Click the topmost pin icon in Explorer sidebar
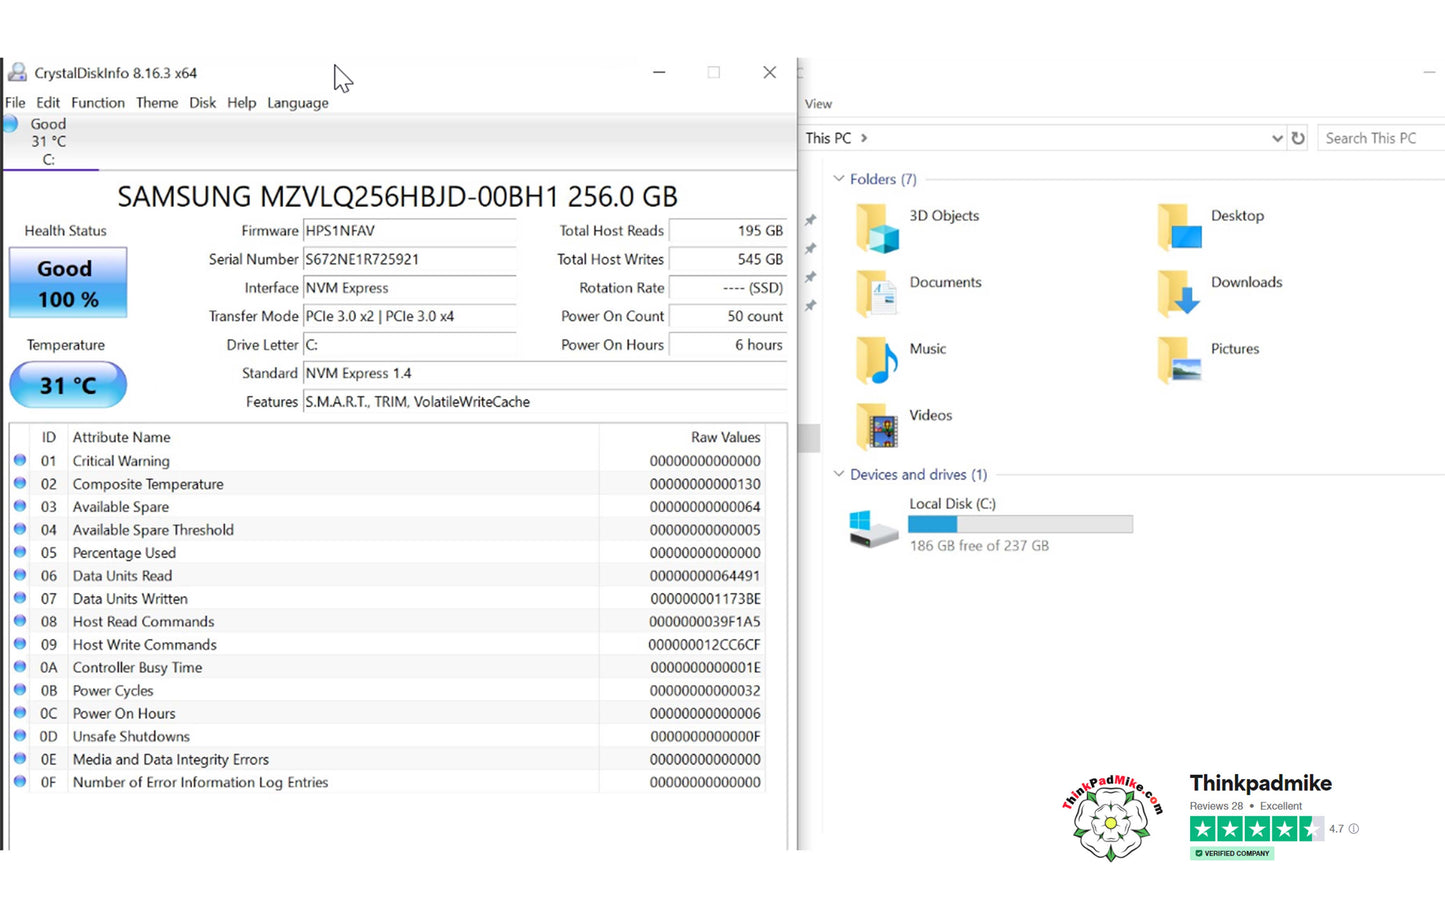This screenshot has width=1445, height=908. 811,220
